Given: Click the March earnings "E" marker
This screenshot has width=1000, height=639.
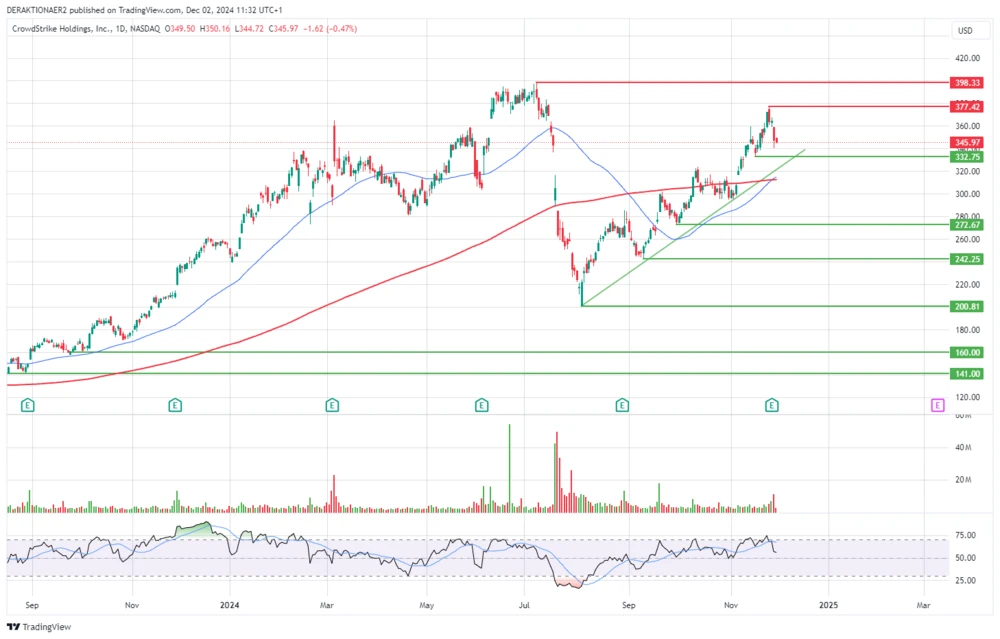Looking at the screenshot, I should click(330, 405).
